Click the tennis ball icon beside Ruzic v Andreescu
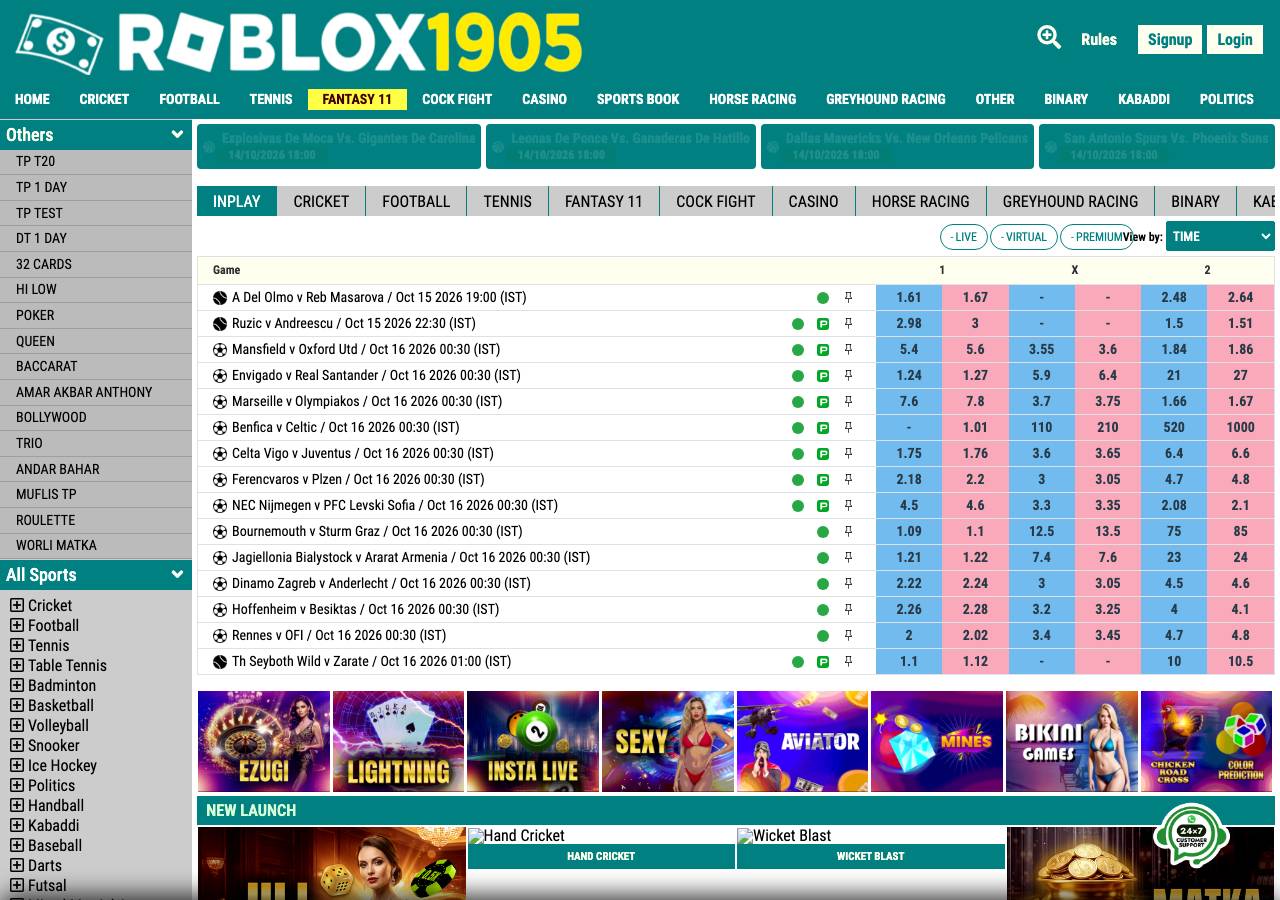The image size is (1280, 900). tap(220, 323)
